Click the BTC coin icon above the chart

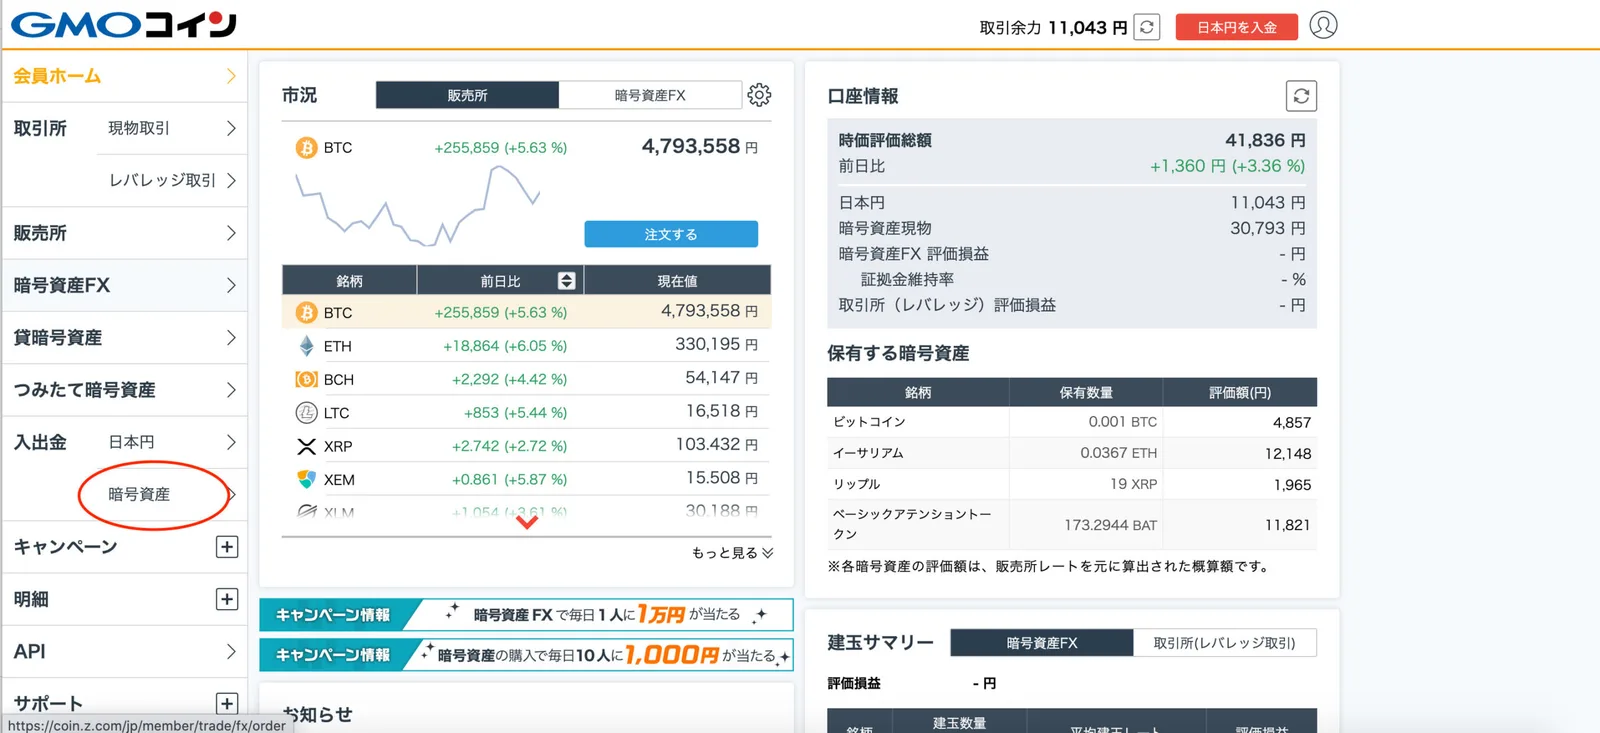(x=306, y=148)
